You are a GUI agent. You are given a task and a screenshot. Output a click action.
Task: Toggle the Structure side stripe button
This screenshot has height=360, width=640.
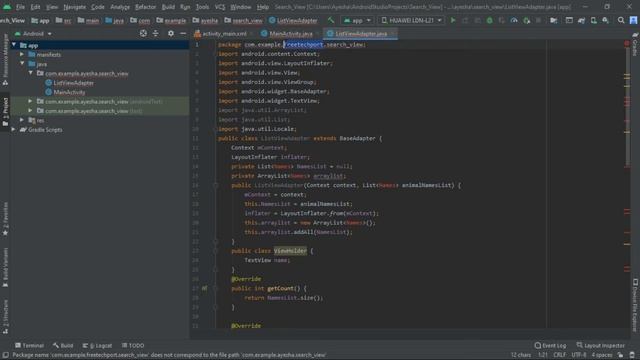pos(5,317)
